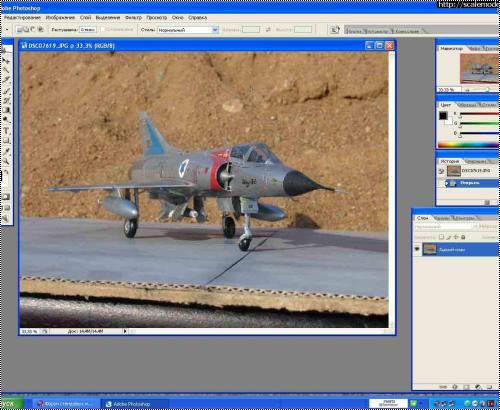500x410 pixels.
Task: Open the Справка menu
Action: click(197, 18)
